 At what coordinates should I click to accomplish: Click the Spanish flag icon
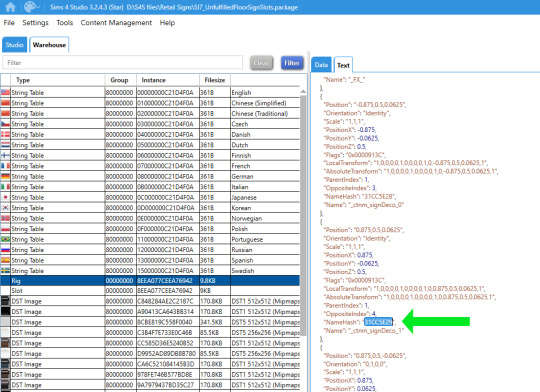coord(5,260)
